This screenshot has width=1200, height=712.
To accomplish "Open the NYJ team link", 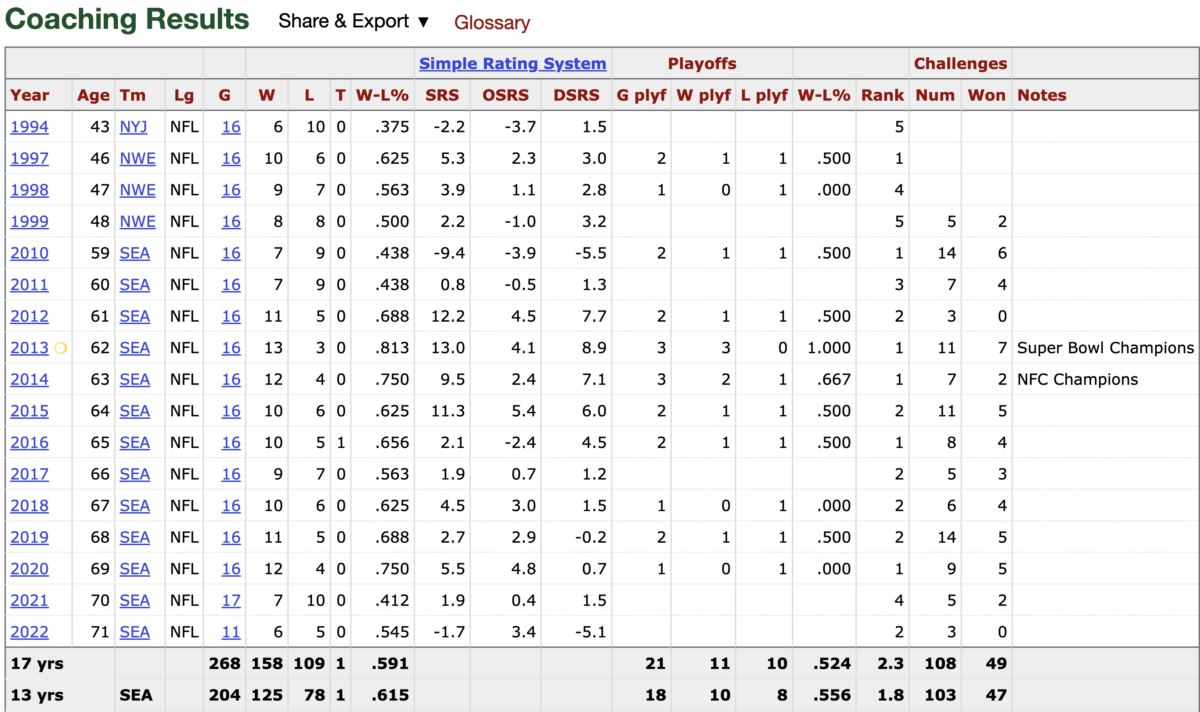I will tap(133, 126).
